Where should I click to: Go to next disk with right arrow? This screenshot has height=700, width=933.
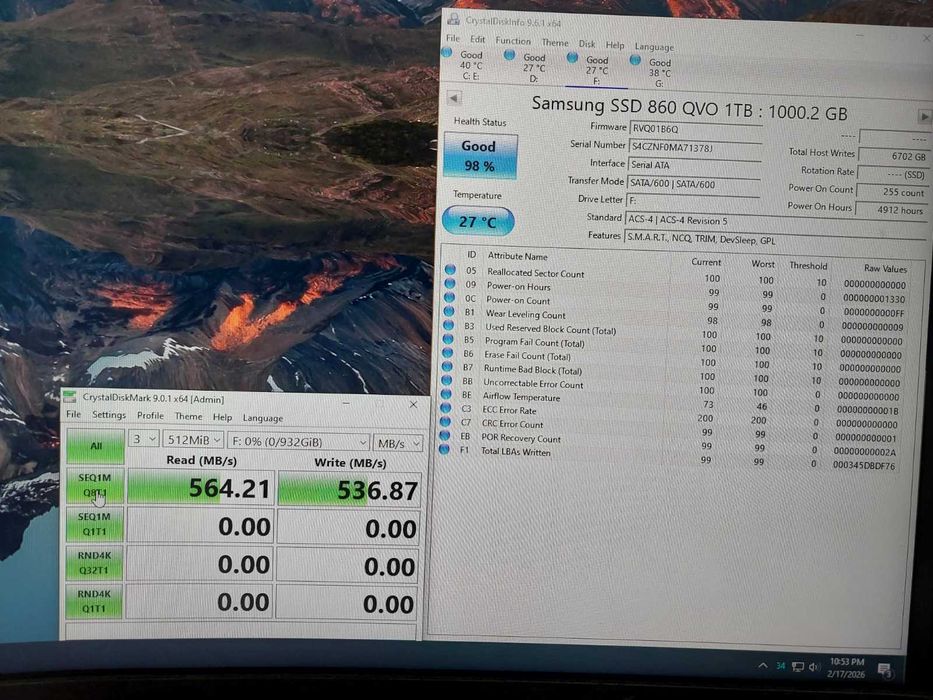click(923, 117)
